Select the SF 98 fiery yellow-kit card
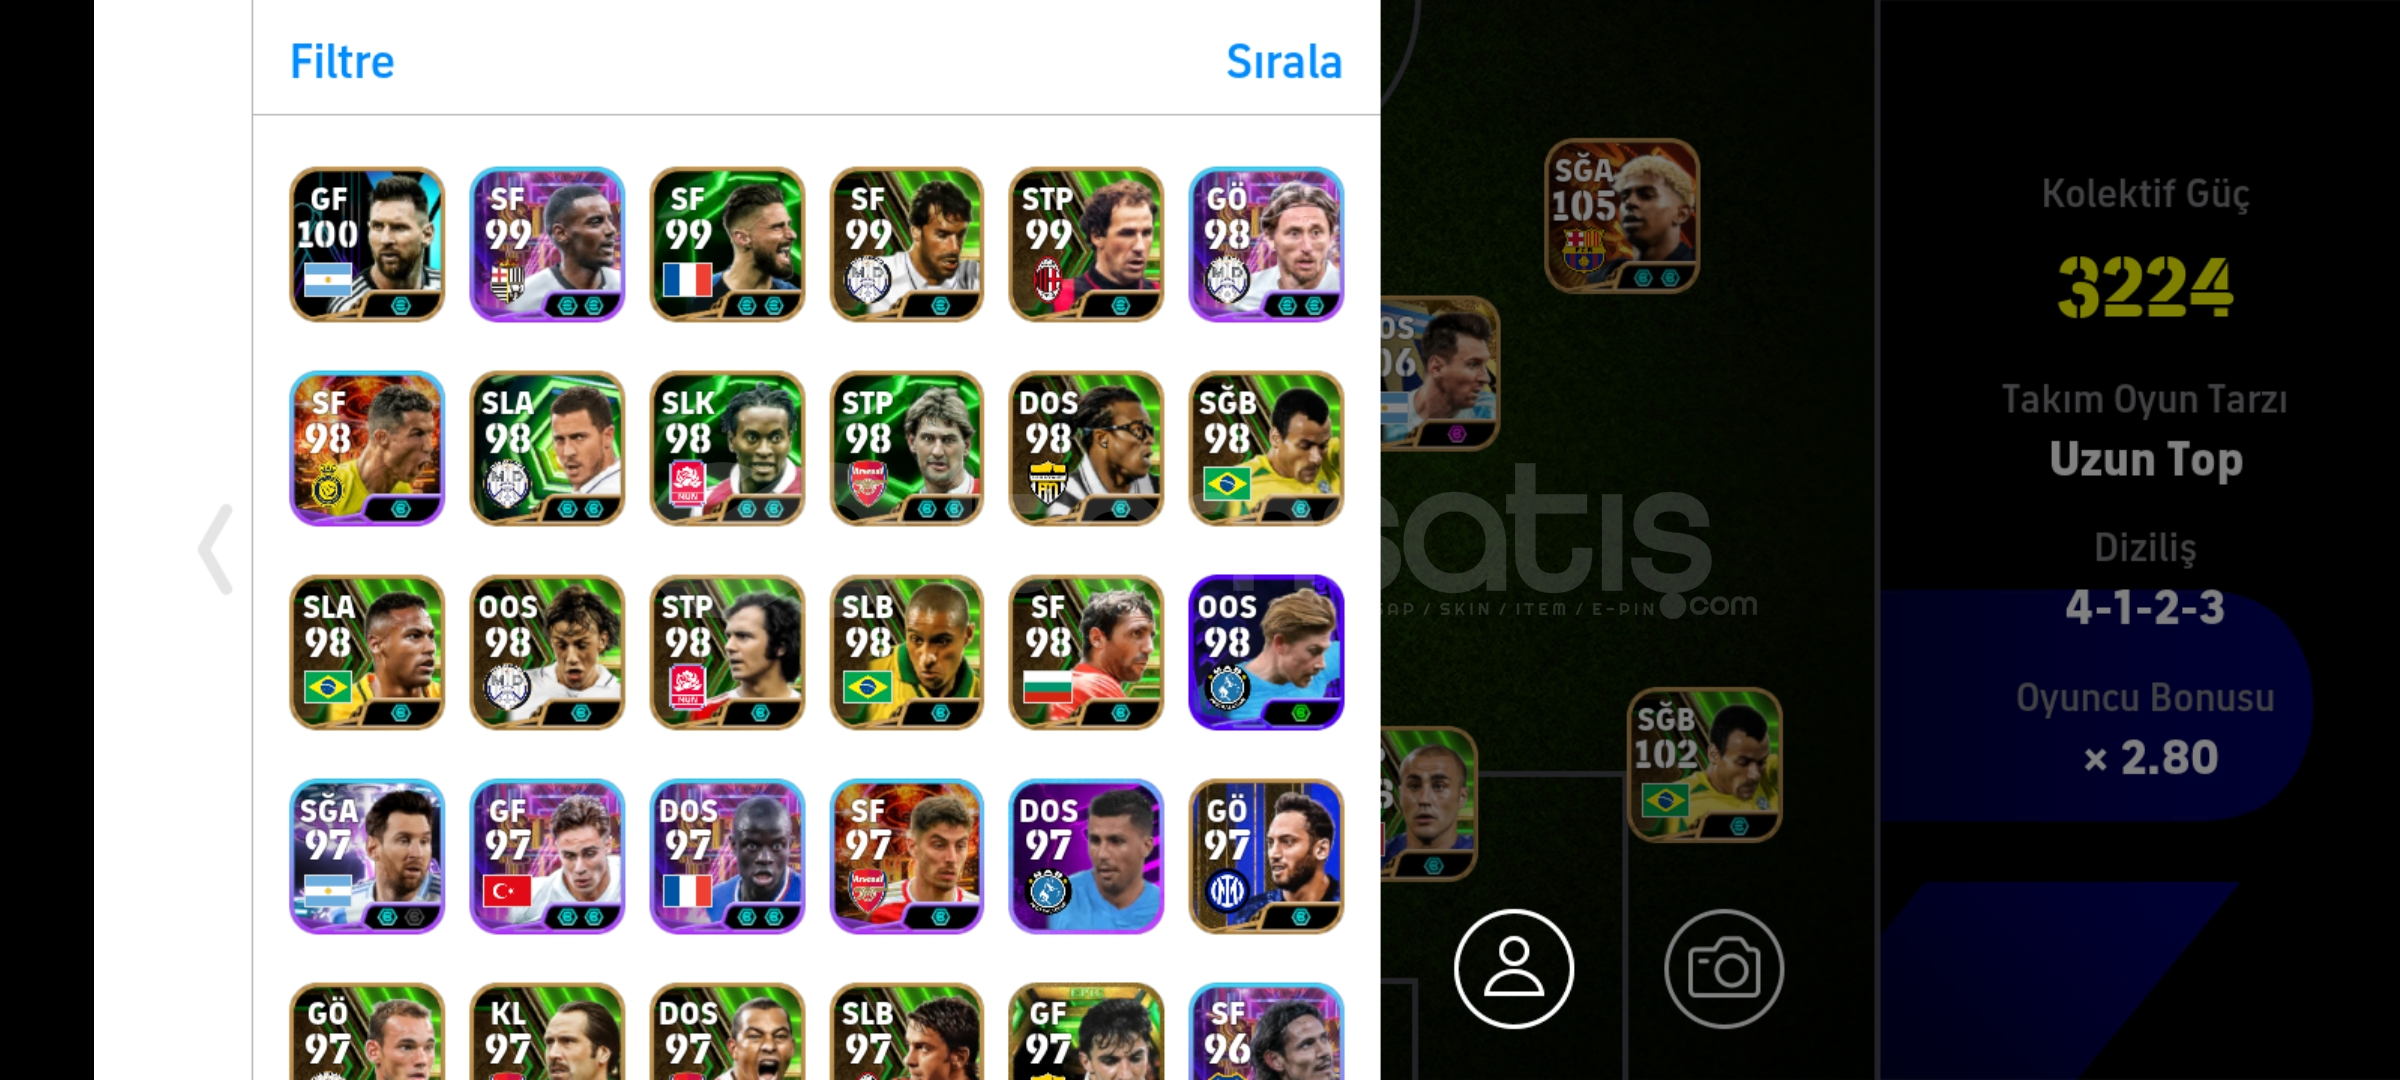Screen dimensions: 2400x1080 pos(367,448)
